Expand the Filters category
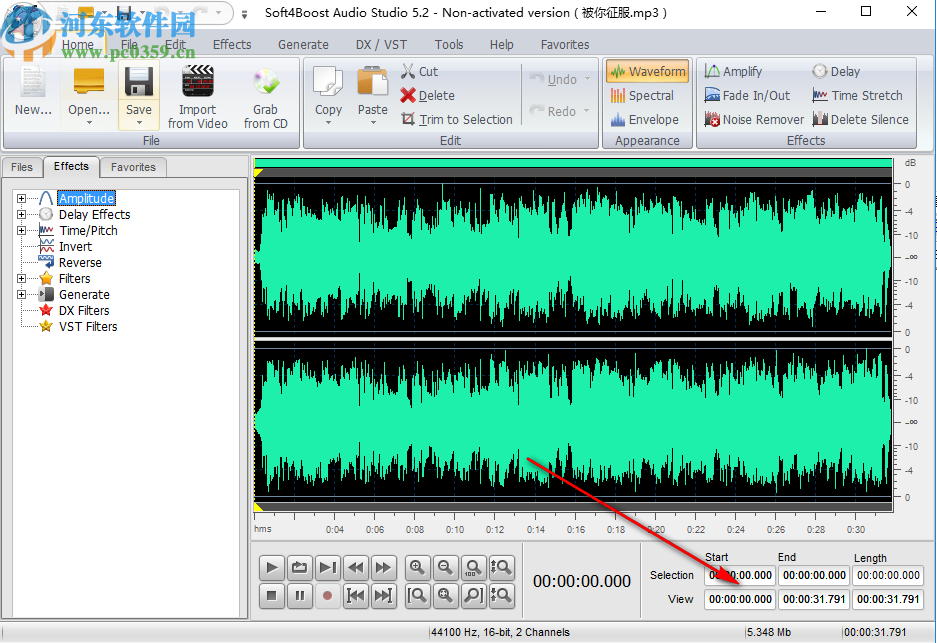Viewport: 937px width, 643px height. pyautogui.click(x=22, y=278)
